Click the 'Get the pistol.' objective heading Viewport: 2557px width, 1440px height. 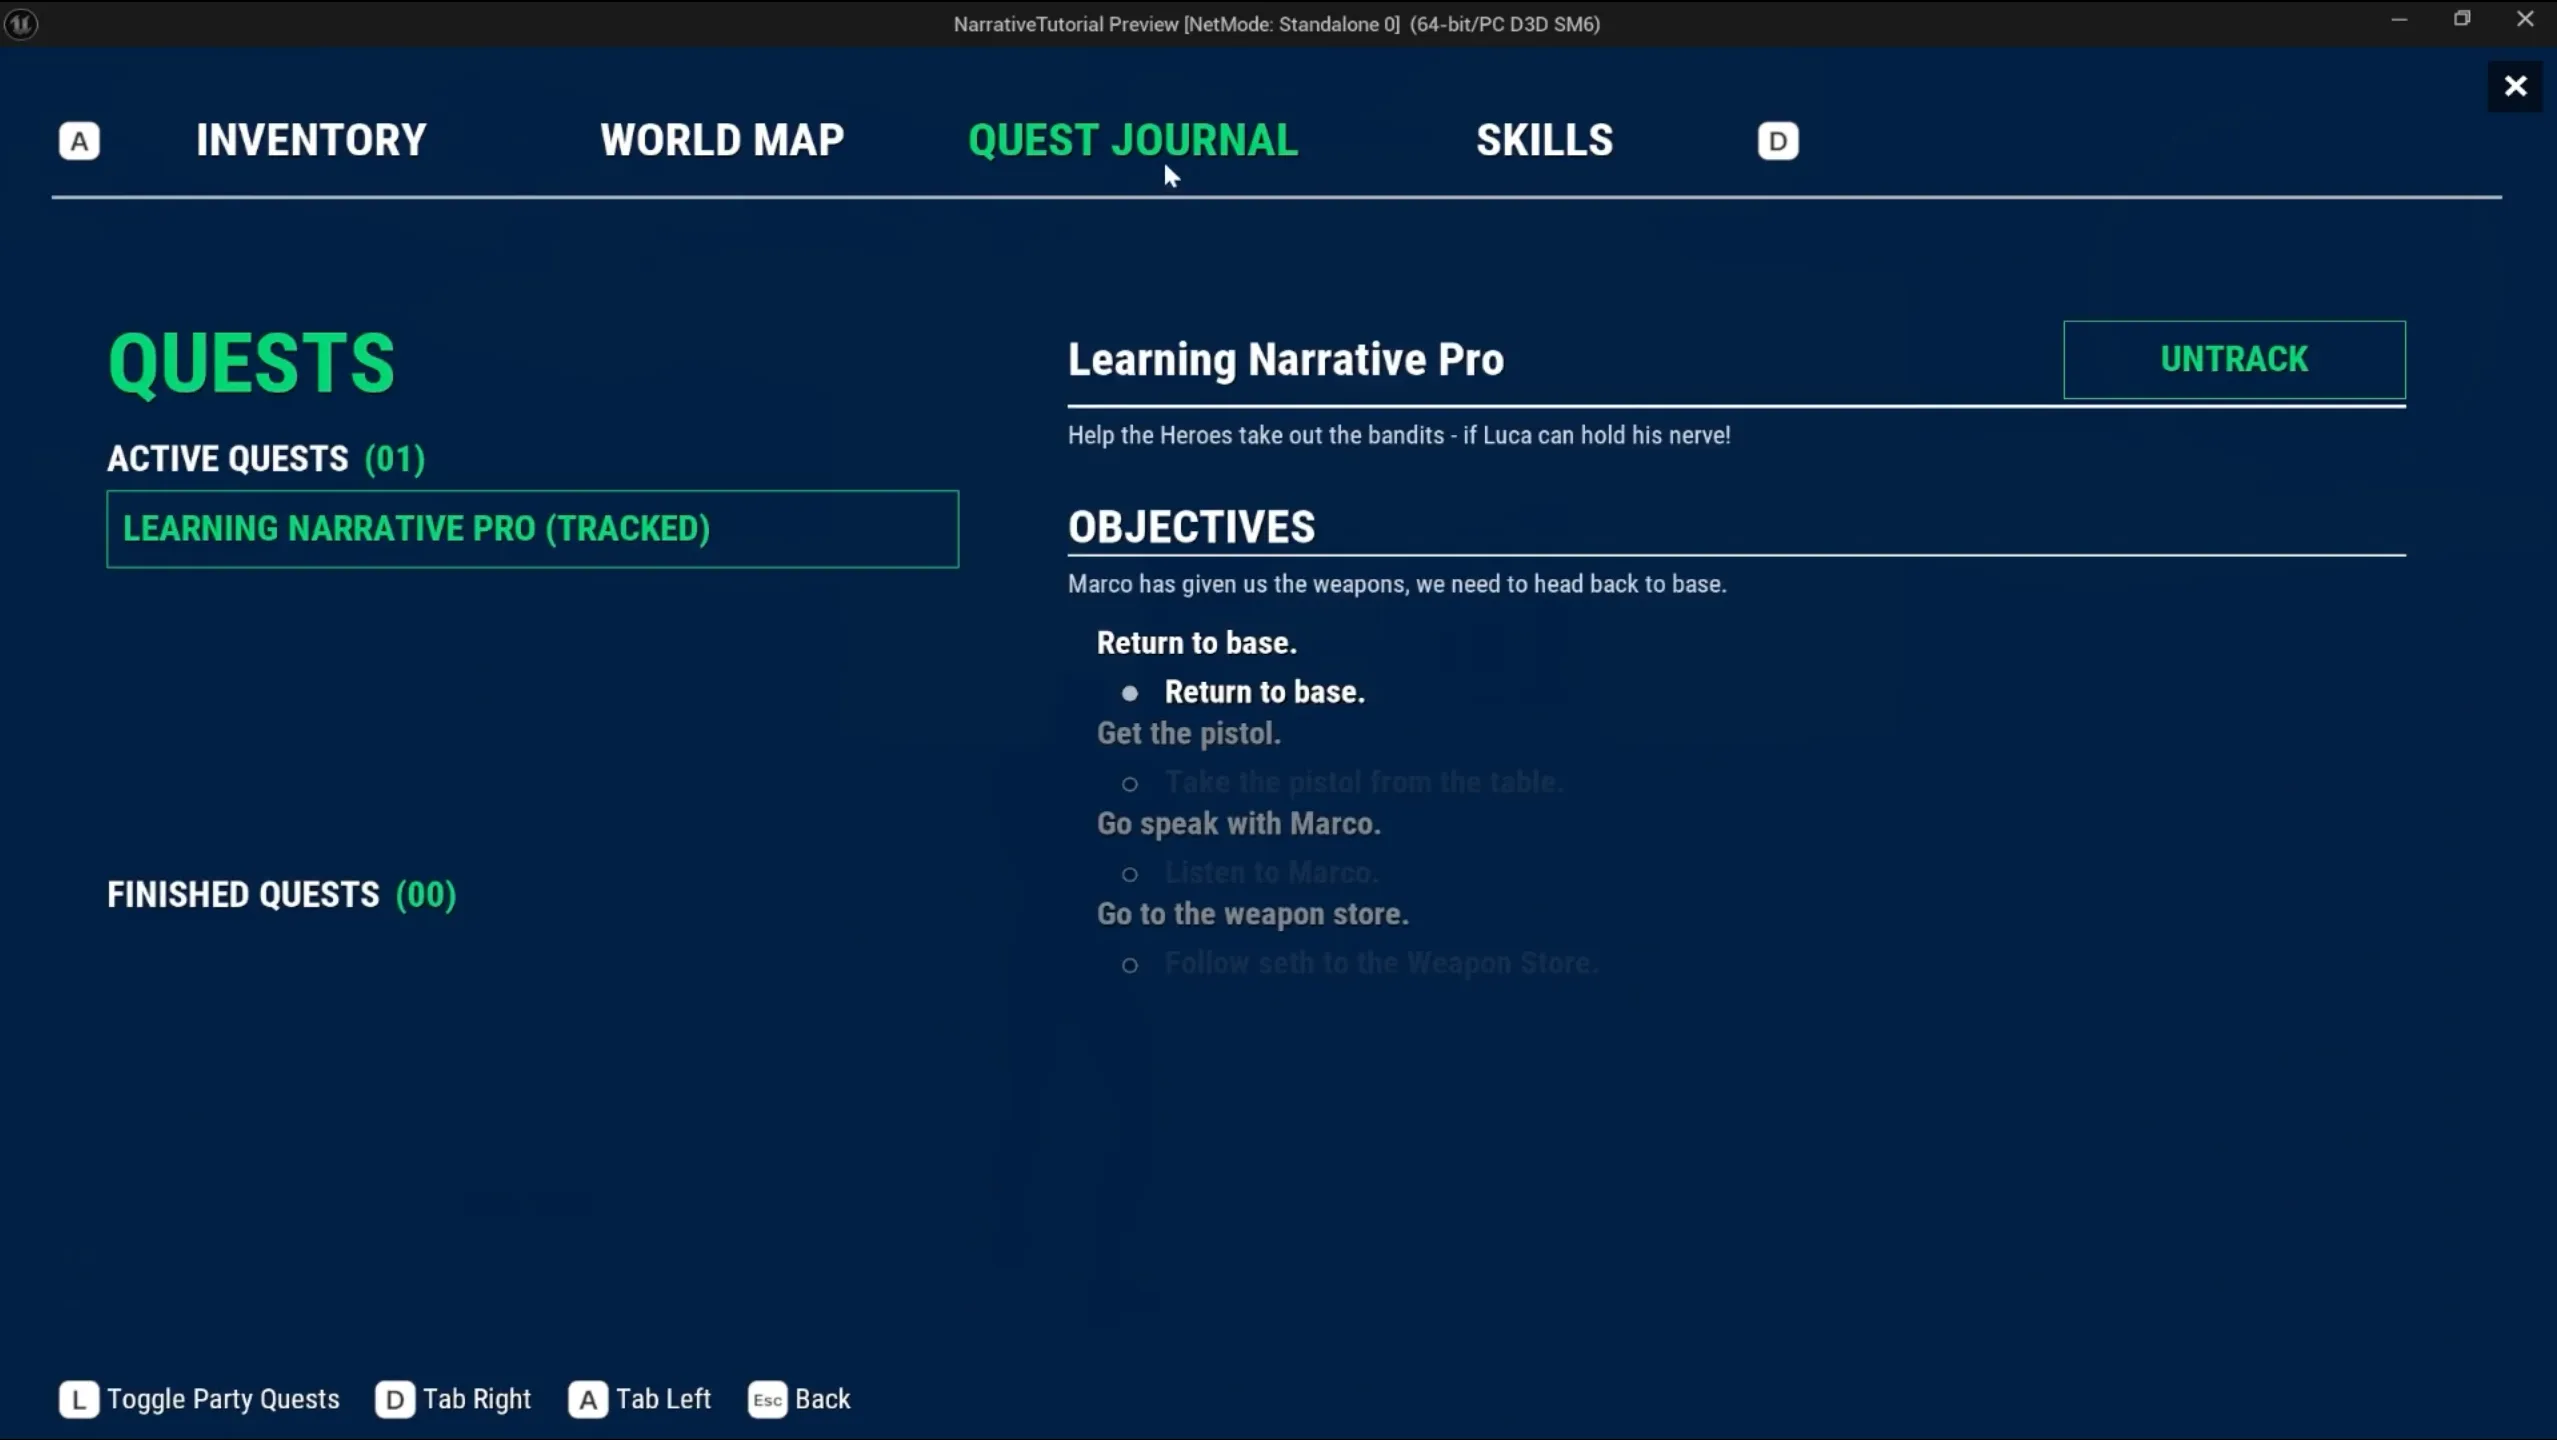click(x=1189, y=733)
